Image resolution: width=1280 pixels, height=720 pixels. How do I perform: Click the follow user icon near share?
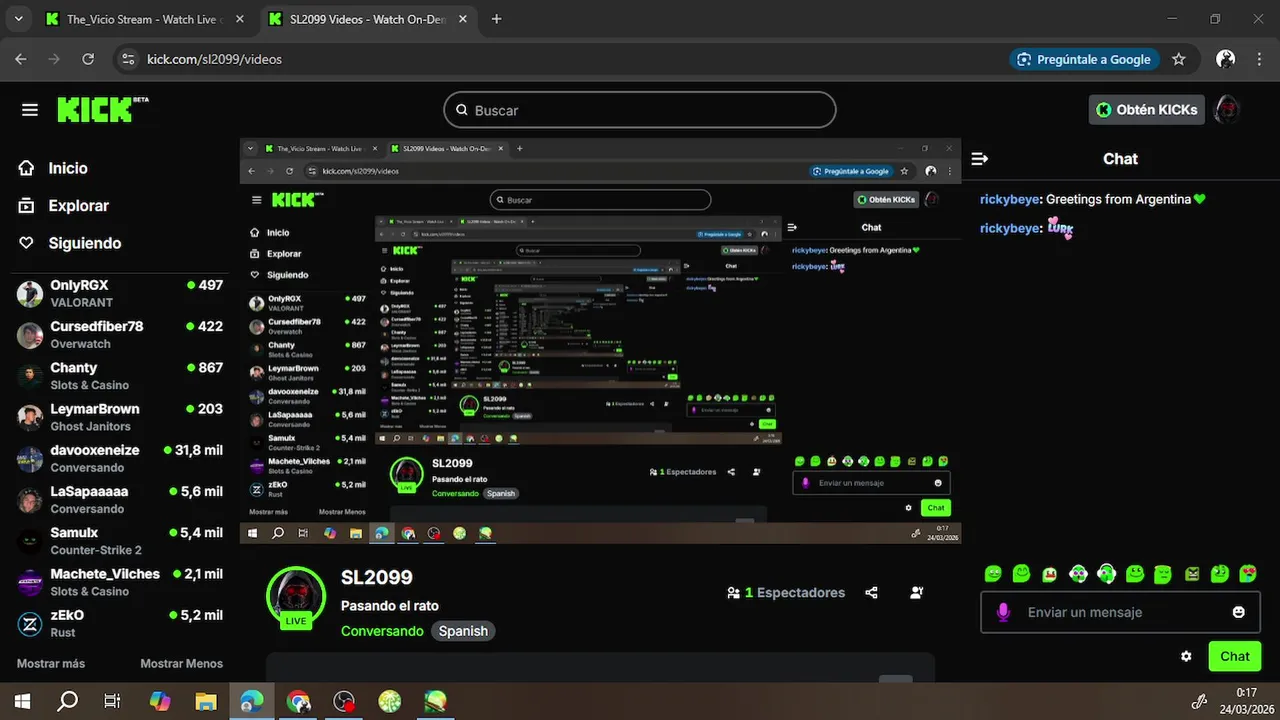coord(917,592)
